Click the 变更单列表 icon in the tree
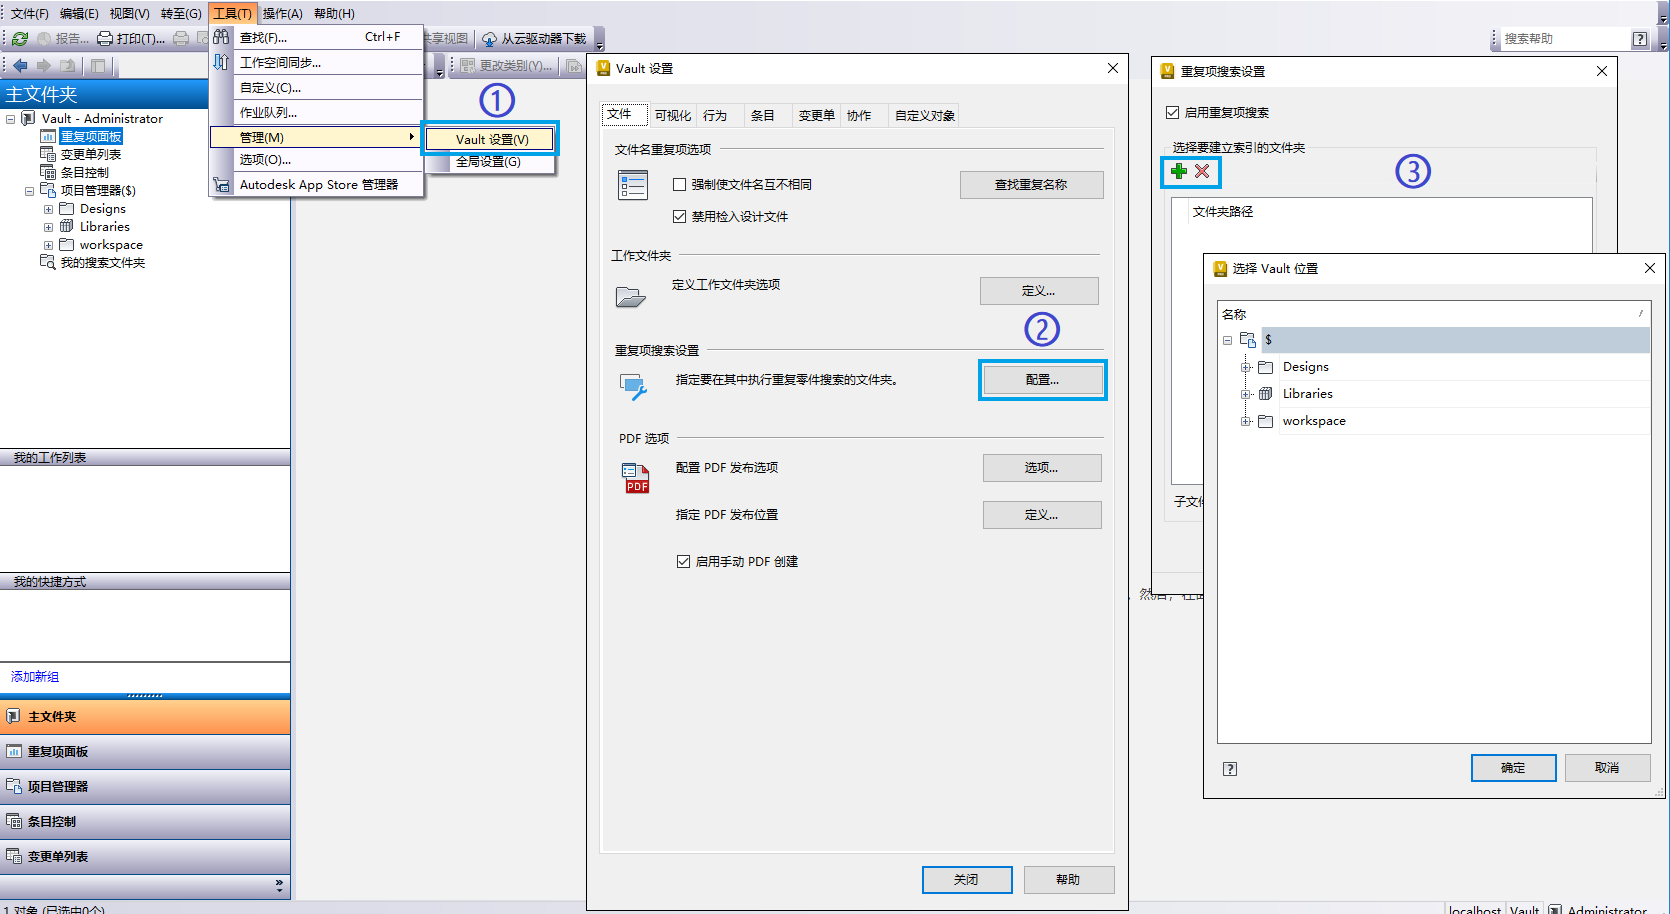Viewport: 1670px width, 914px height. pos(48,154)
